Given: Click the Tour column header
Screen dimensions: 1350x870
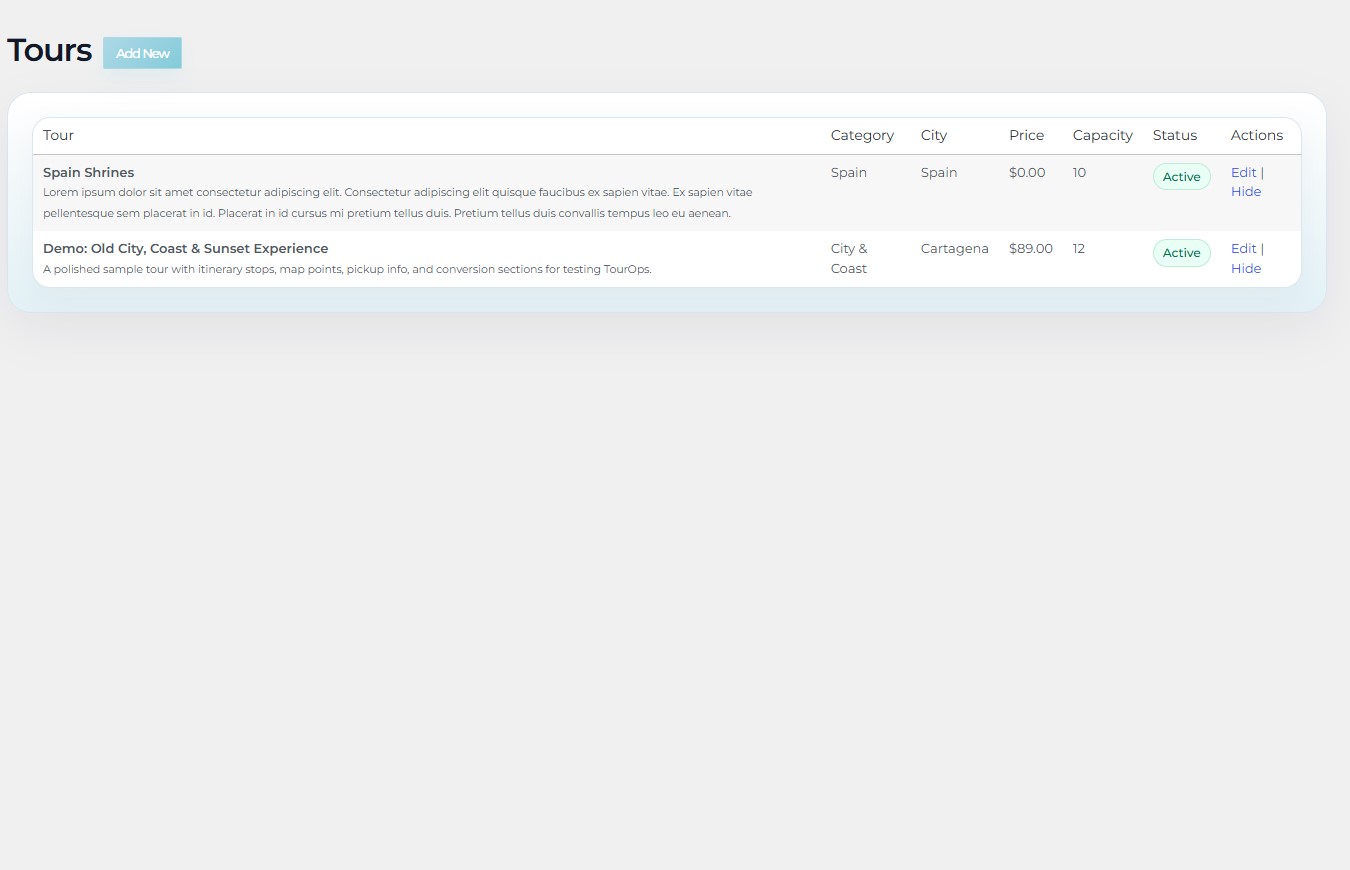Looking at the screenshot, I should (58, 135).
